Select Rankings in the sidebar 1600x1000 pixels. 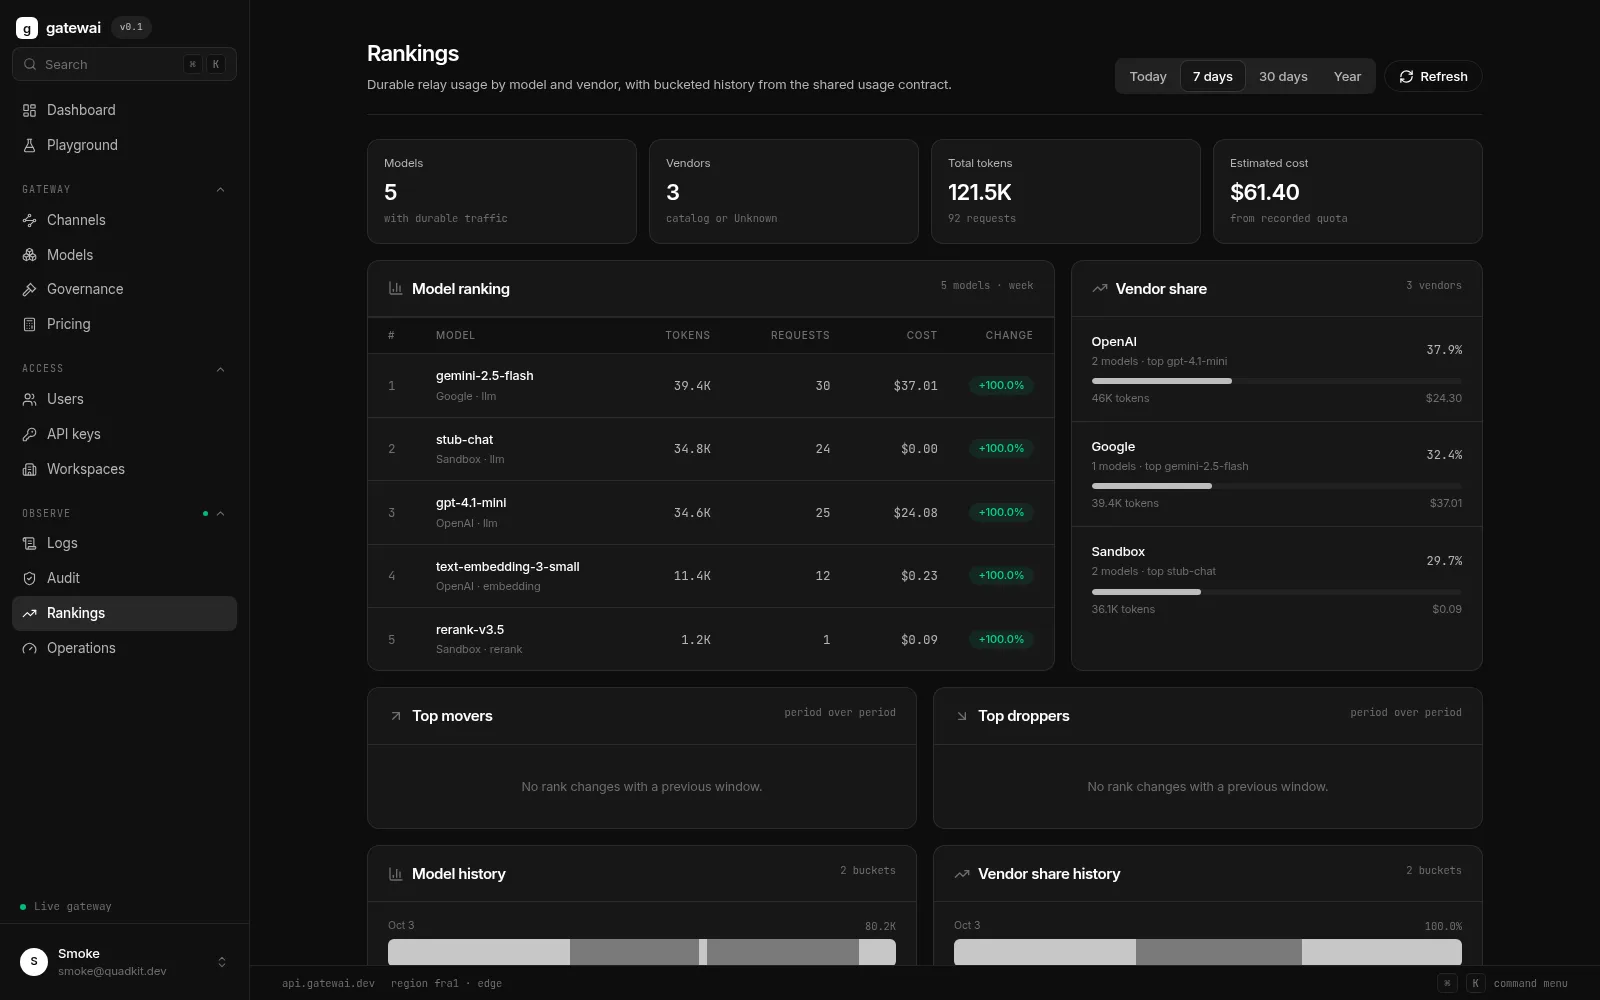124,613
